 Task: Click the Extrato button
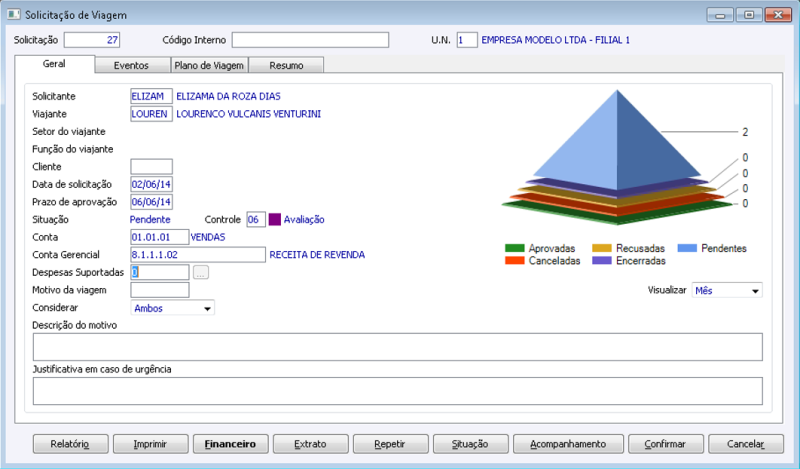[x=311, y=444]
